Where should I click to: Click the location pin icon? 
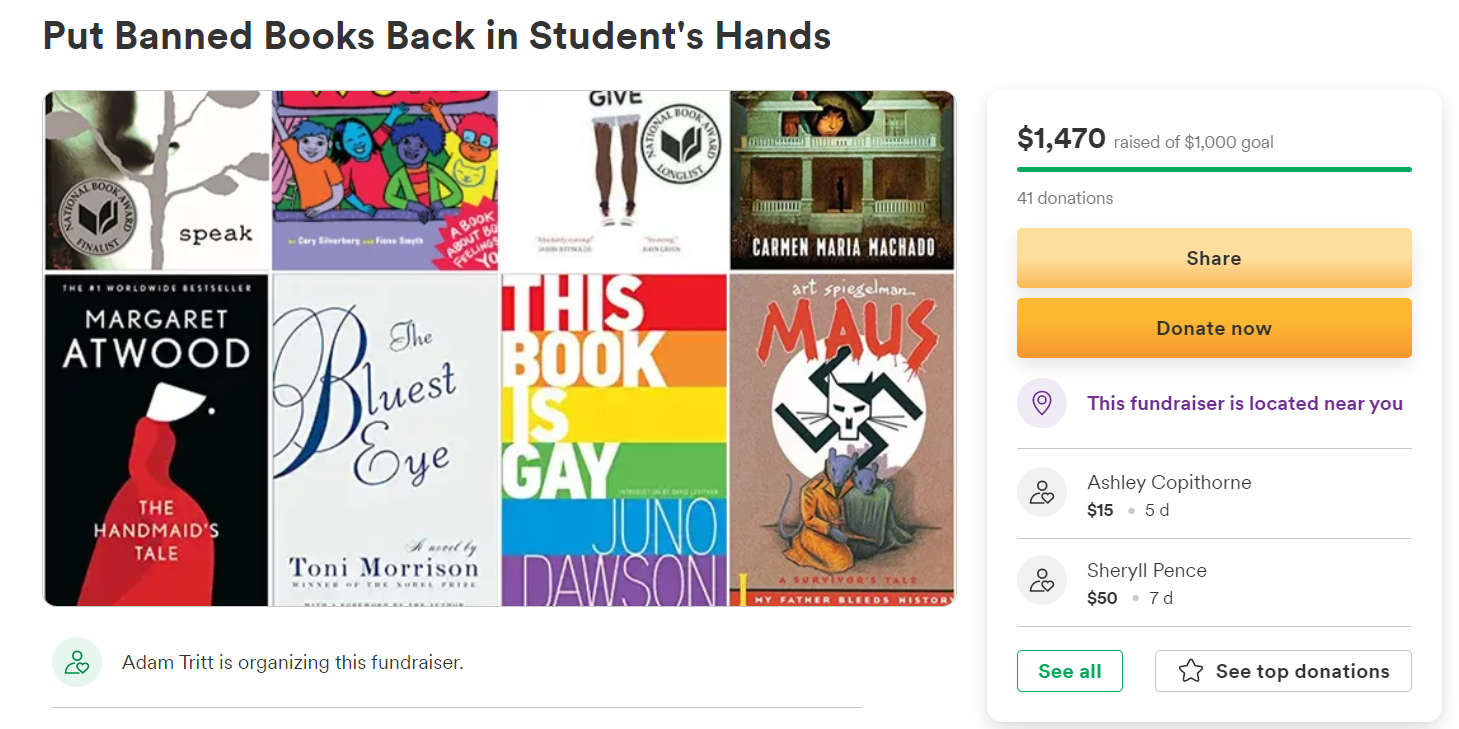click(1041, 403)
